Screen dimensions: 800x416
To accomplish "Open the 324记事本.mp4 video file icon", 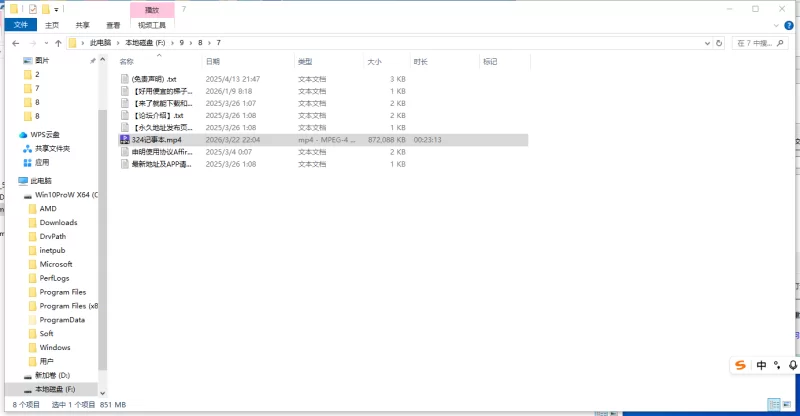I will (x=124, y=139).
